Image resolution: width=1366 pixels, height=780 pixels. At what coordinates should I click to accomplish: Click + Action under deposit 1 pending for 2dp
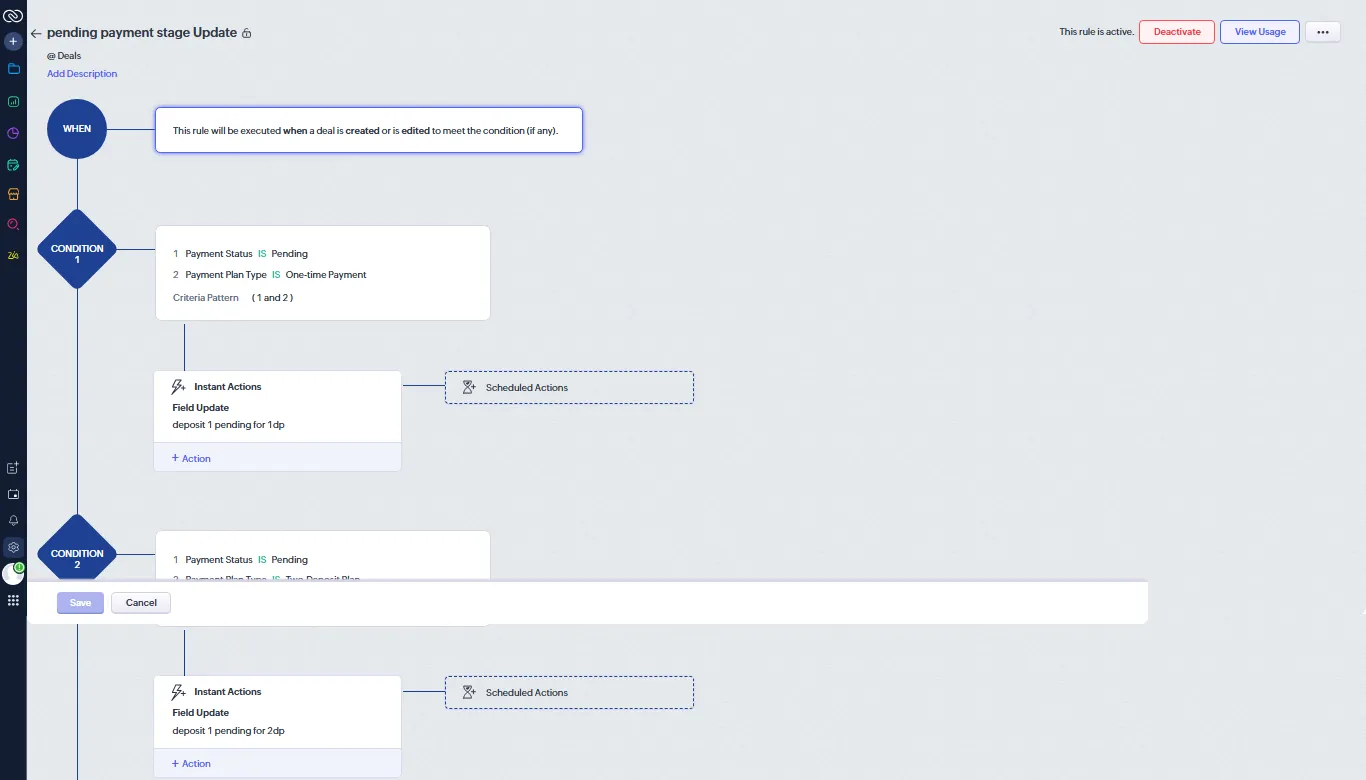click(x=191, y=763)
